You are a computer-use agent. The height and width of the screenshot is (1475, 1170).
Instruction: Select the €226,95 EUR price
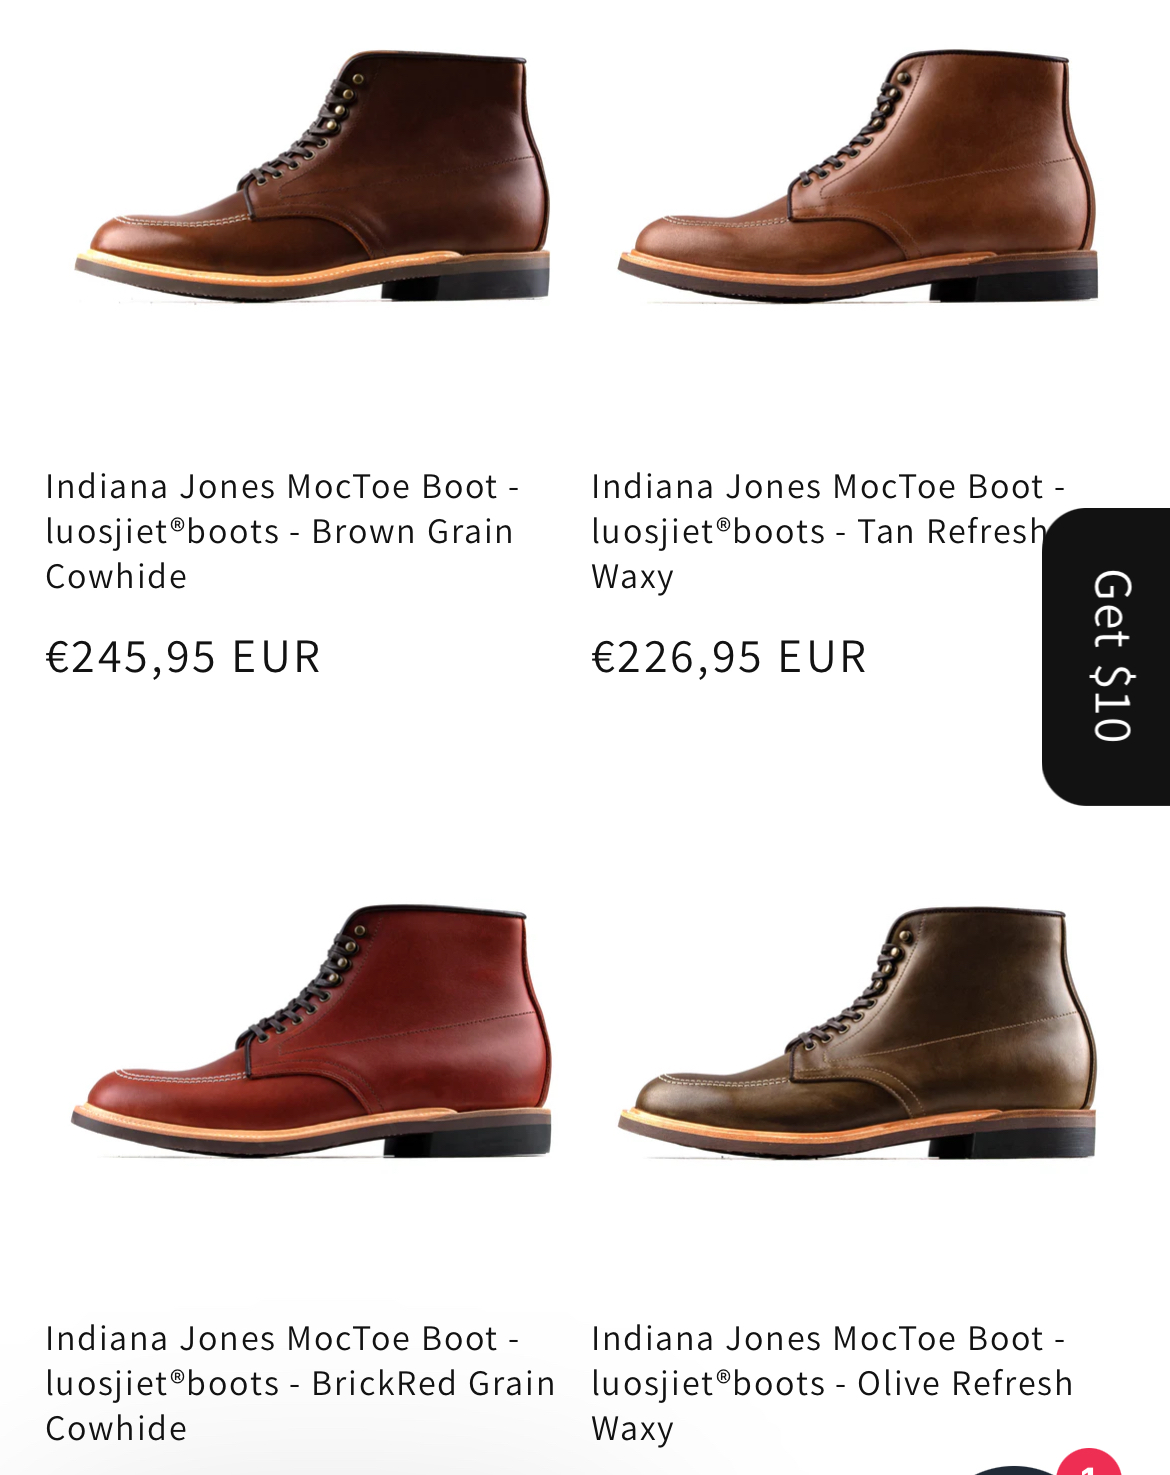point(729,657)
